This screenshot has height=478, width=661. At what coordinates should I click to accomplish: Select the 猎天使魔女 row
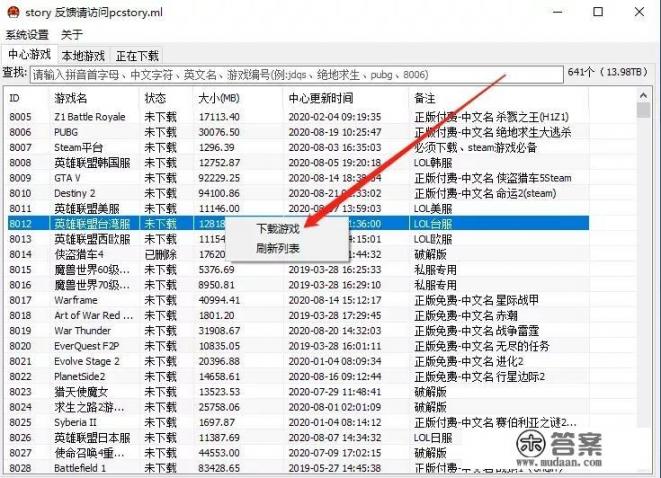click(298, 392)
